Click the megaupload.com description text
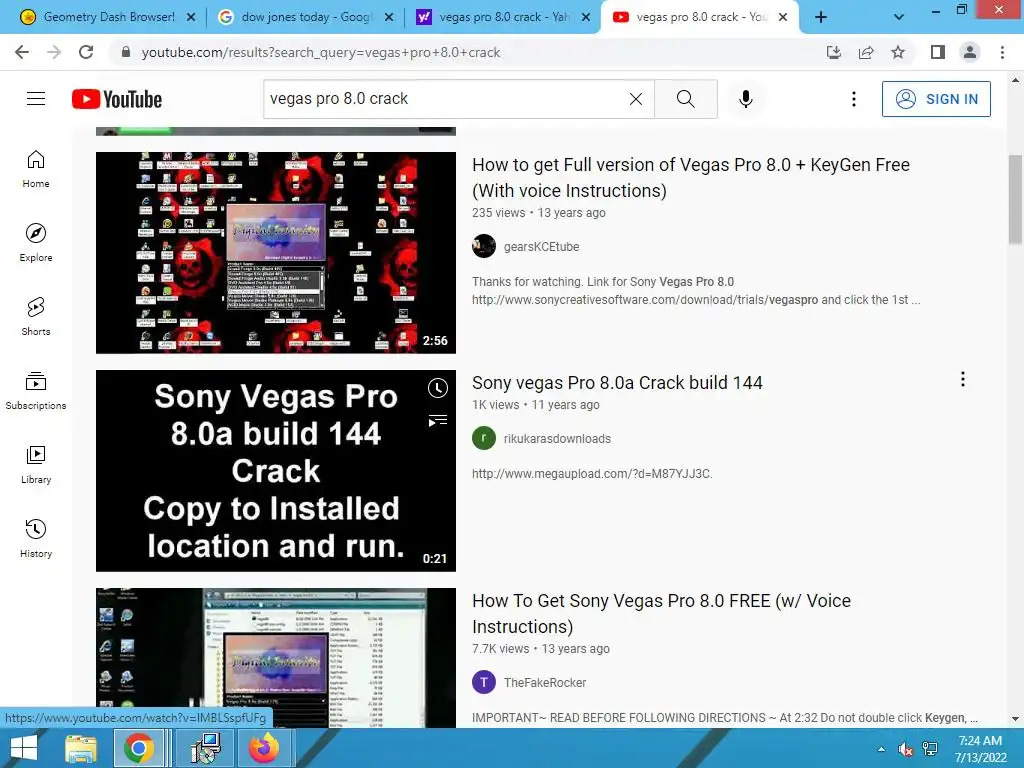 592,474
